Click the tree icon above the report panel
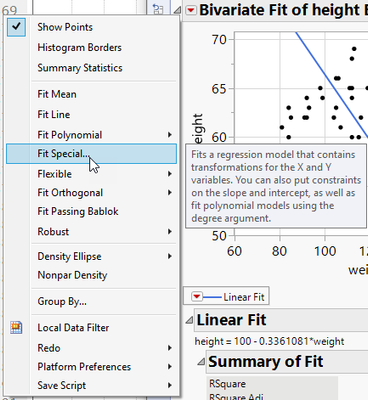The width and height of the screenshot is (368, 400). 158,9
